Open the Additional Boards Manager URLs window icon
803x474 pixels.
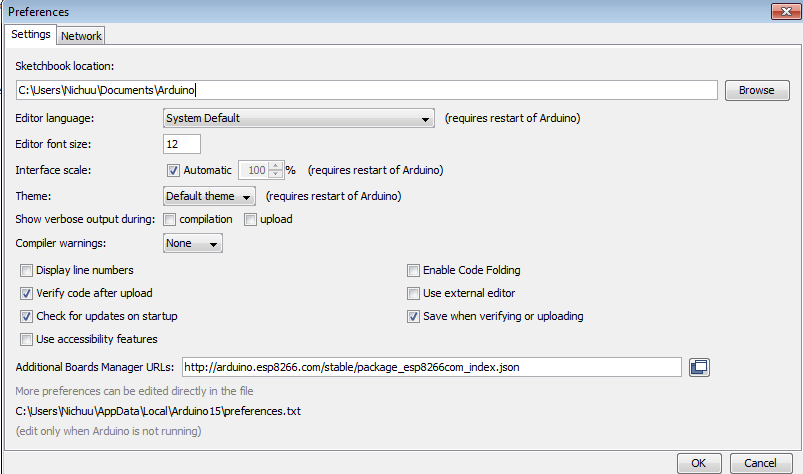699,367
